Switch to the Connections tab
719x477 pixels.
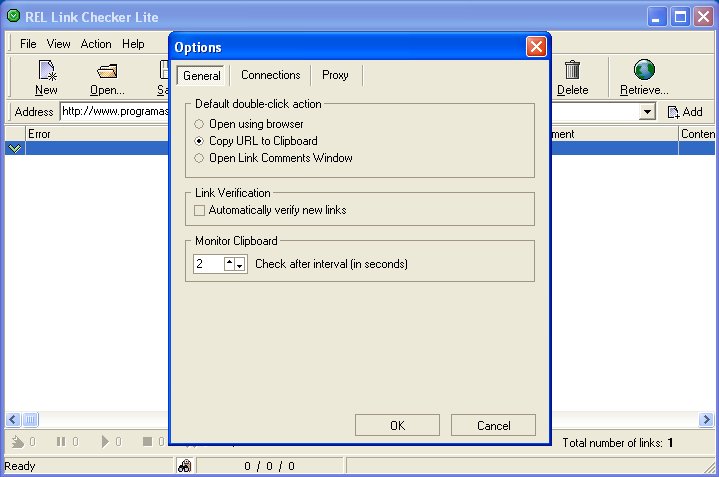coord(271,75)
